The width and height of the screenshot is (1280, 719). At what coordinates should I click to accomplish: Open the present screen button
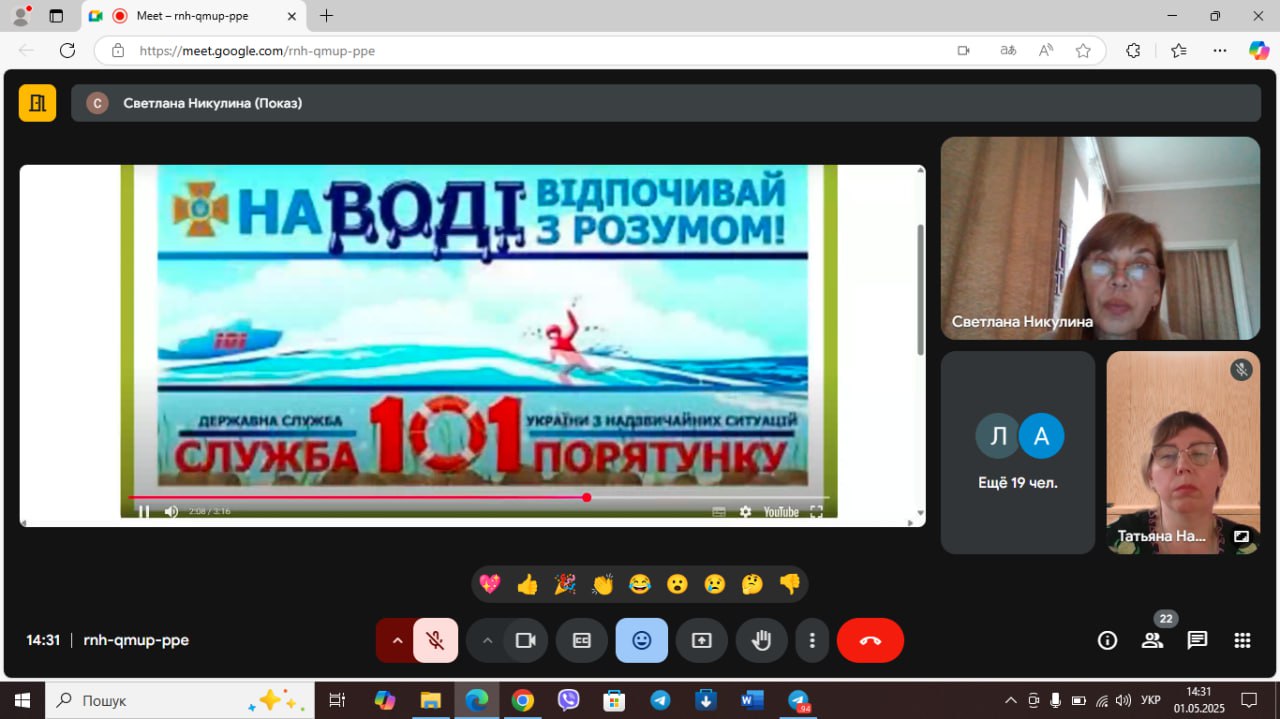[702, 641]
